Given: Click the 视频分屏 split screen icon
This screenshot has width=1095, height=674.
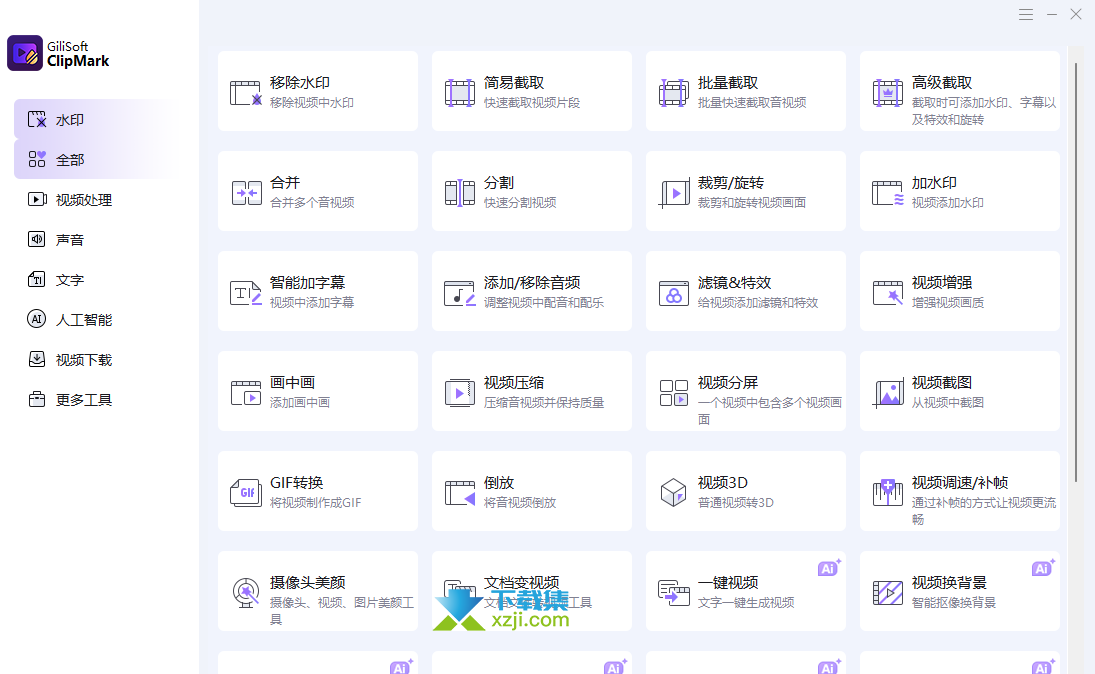Looking at the screenshot, I should [673, 393].
